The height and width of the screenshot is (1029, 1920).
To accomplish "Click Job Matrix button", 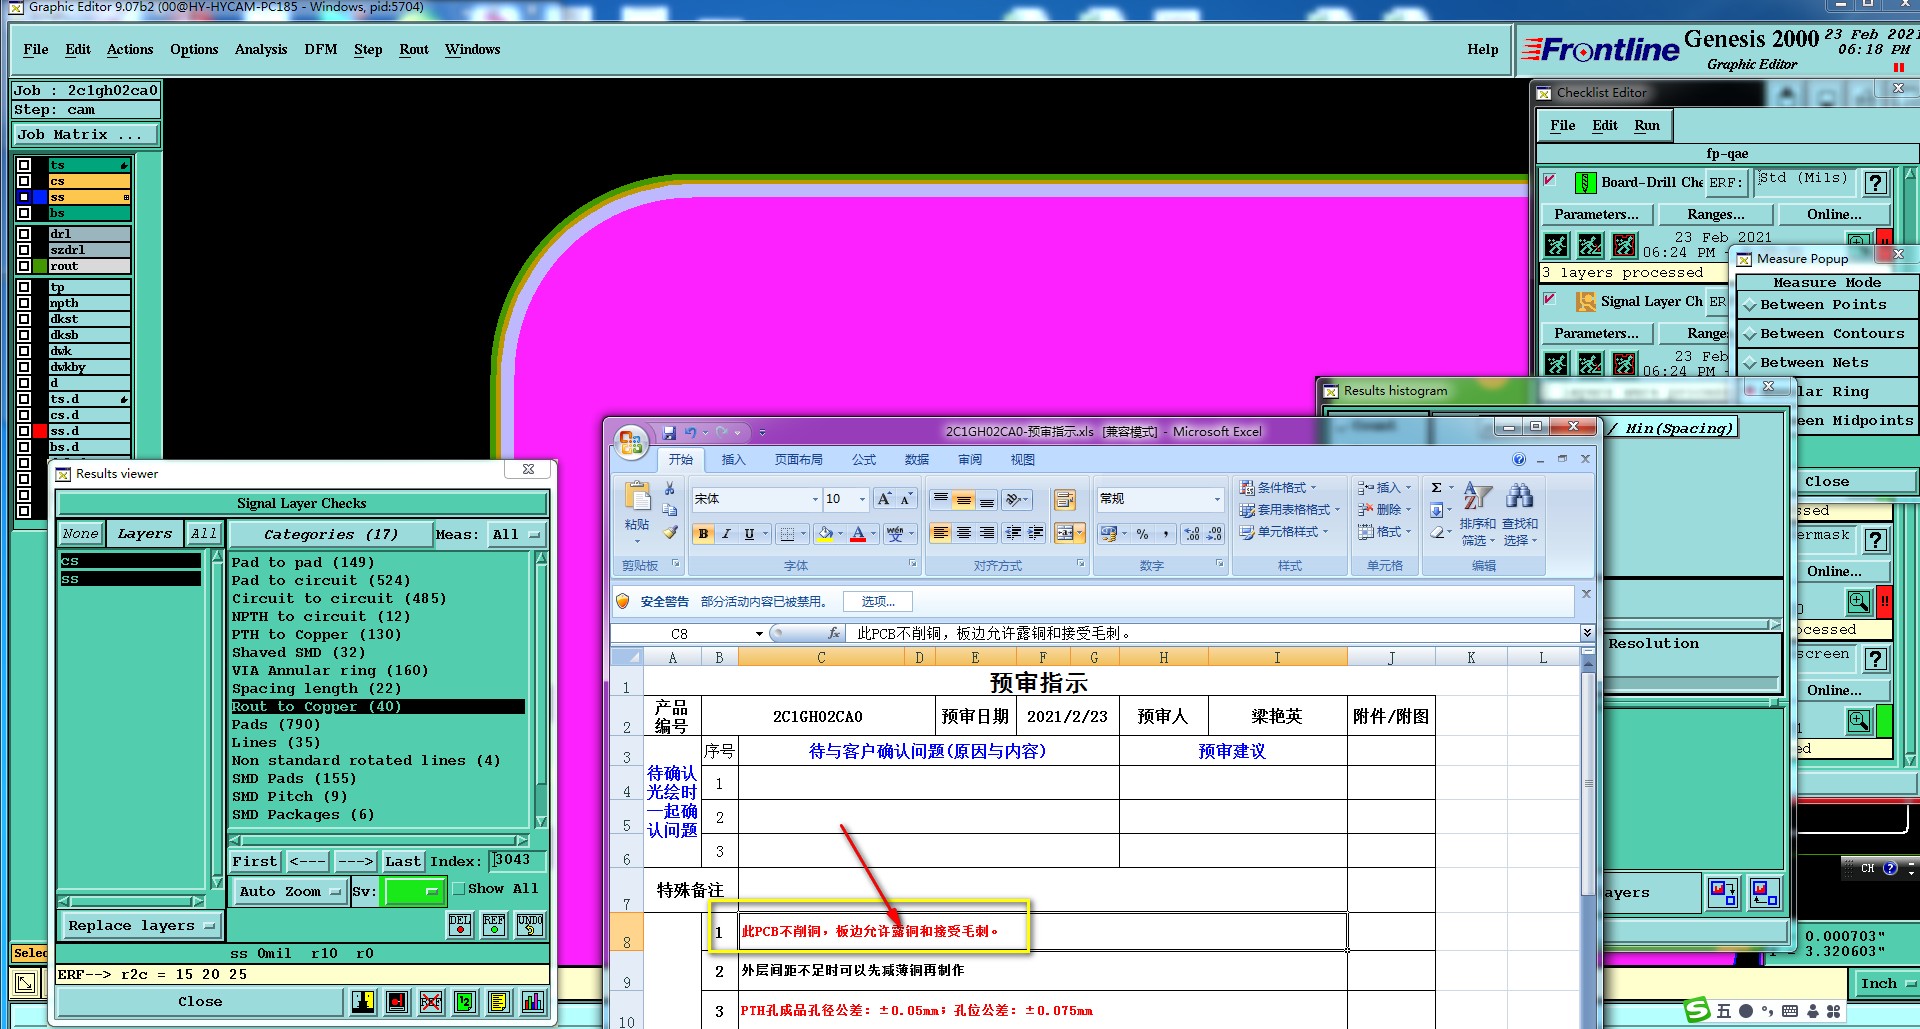I will pos(85,134).
